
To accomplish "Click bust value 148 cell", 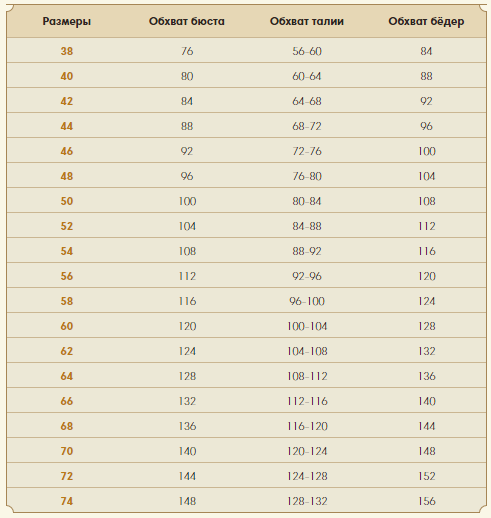I will 187,501.
